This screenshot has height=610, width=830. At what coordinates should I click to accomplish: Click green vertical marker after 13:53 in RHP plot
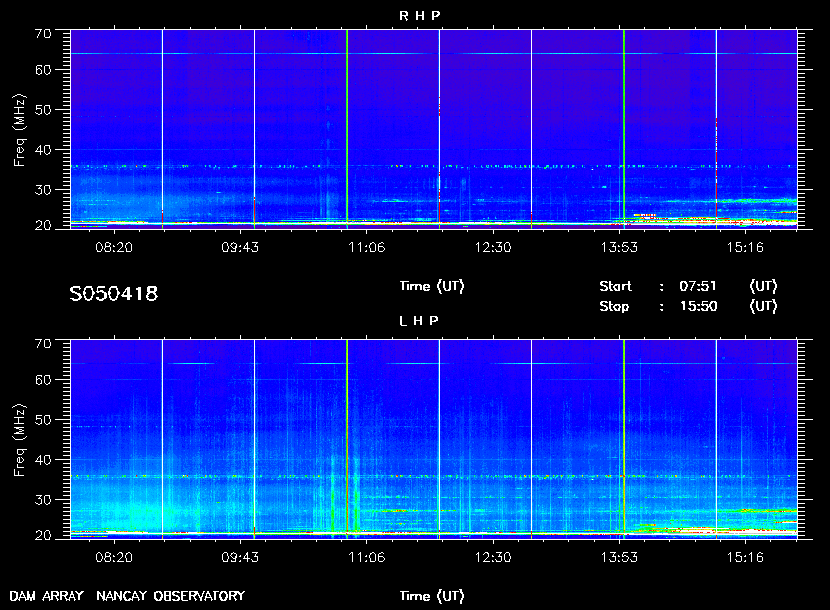point(624,129)
